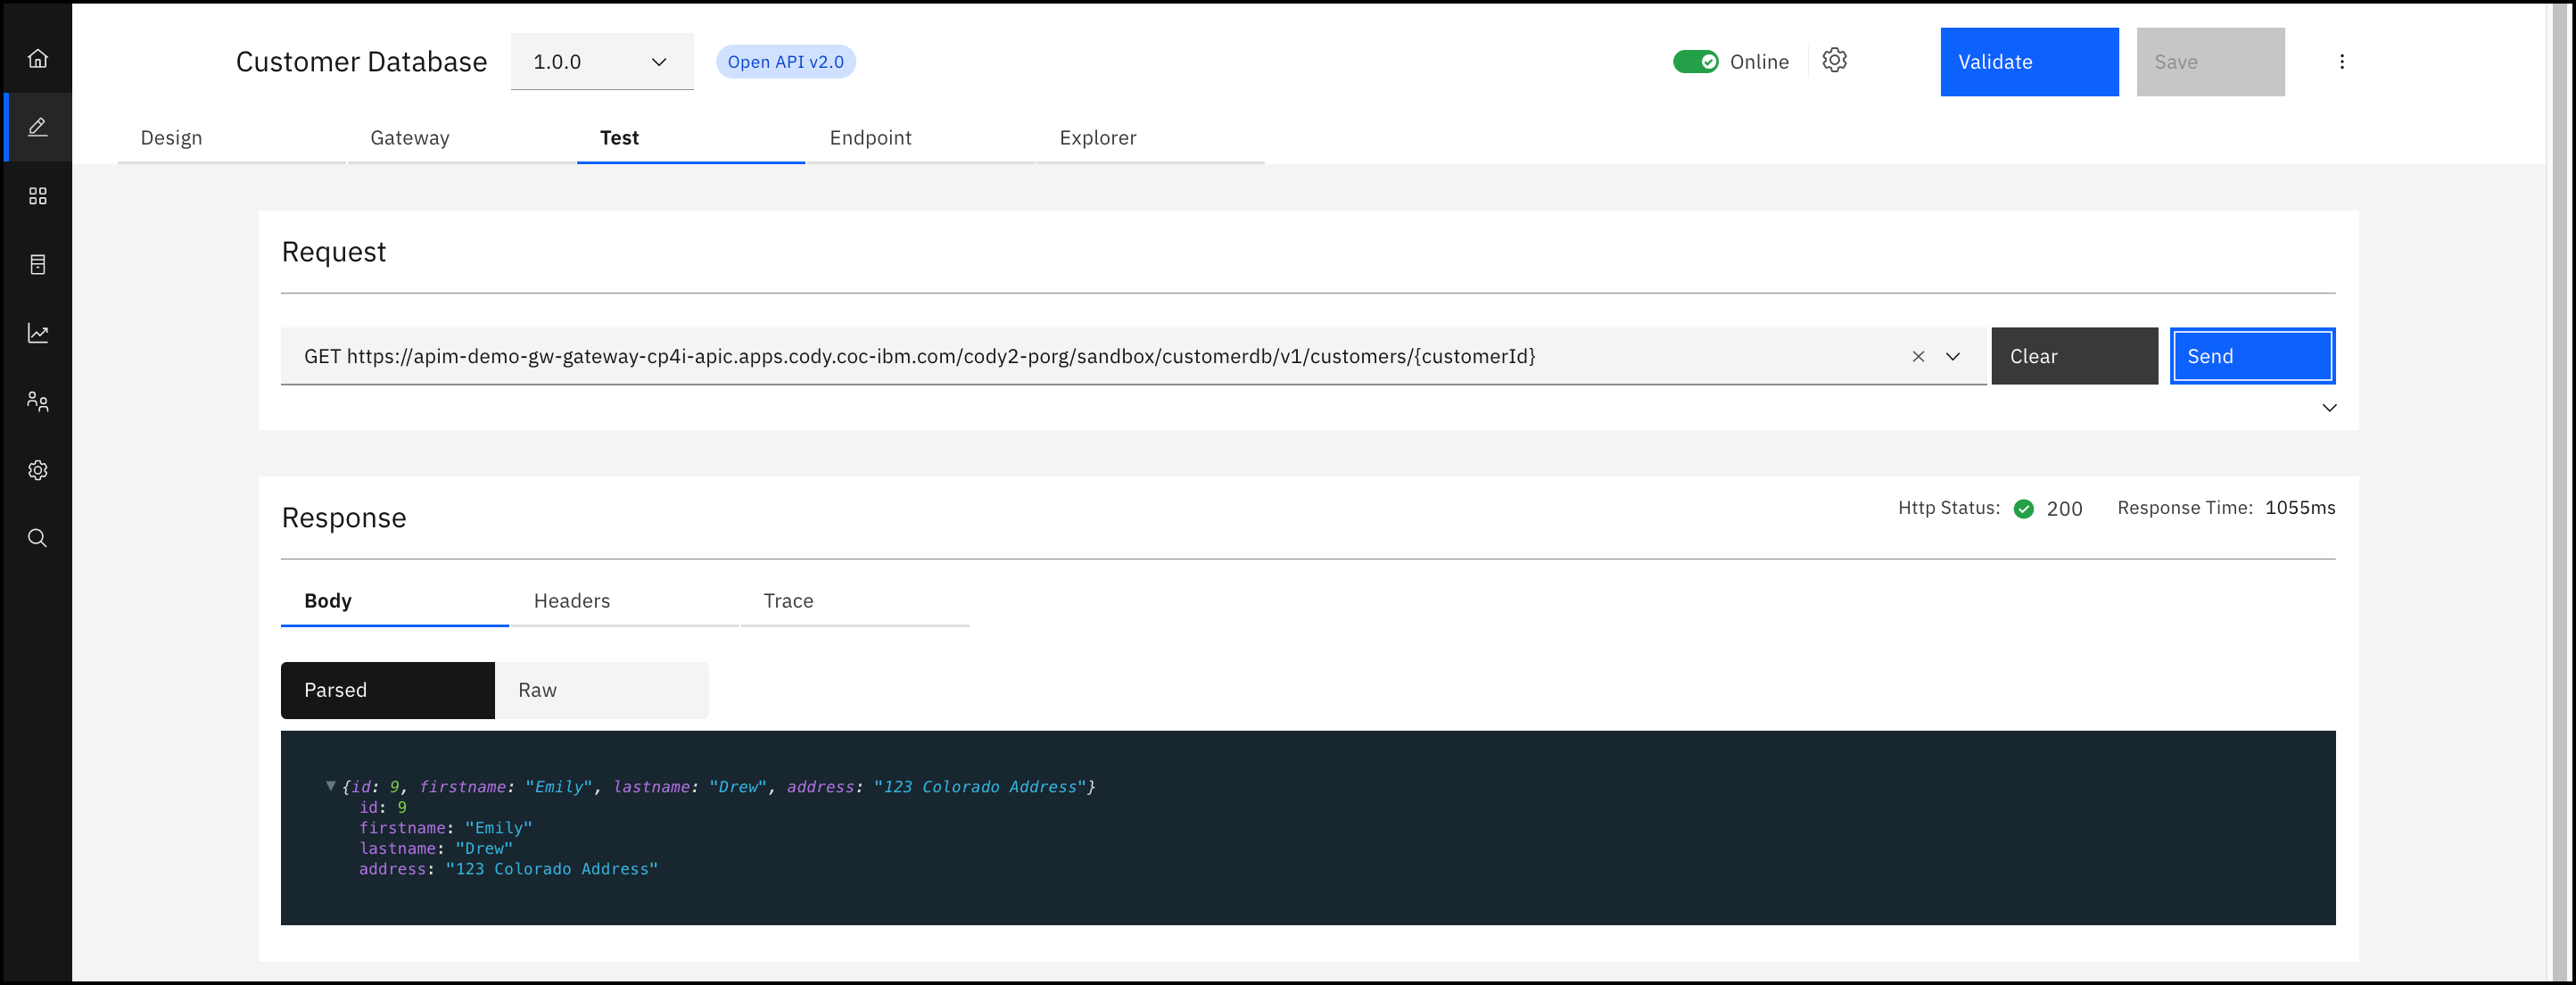Open the Analytics chart icon
This screenshot has height=985, width=2576.
click(x=38, y=333)
